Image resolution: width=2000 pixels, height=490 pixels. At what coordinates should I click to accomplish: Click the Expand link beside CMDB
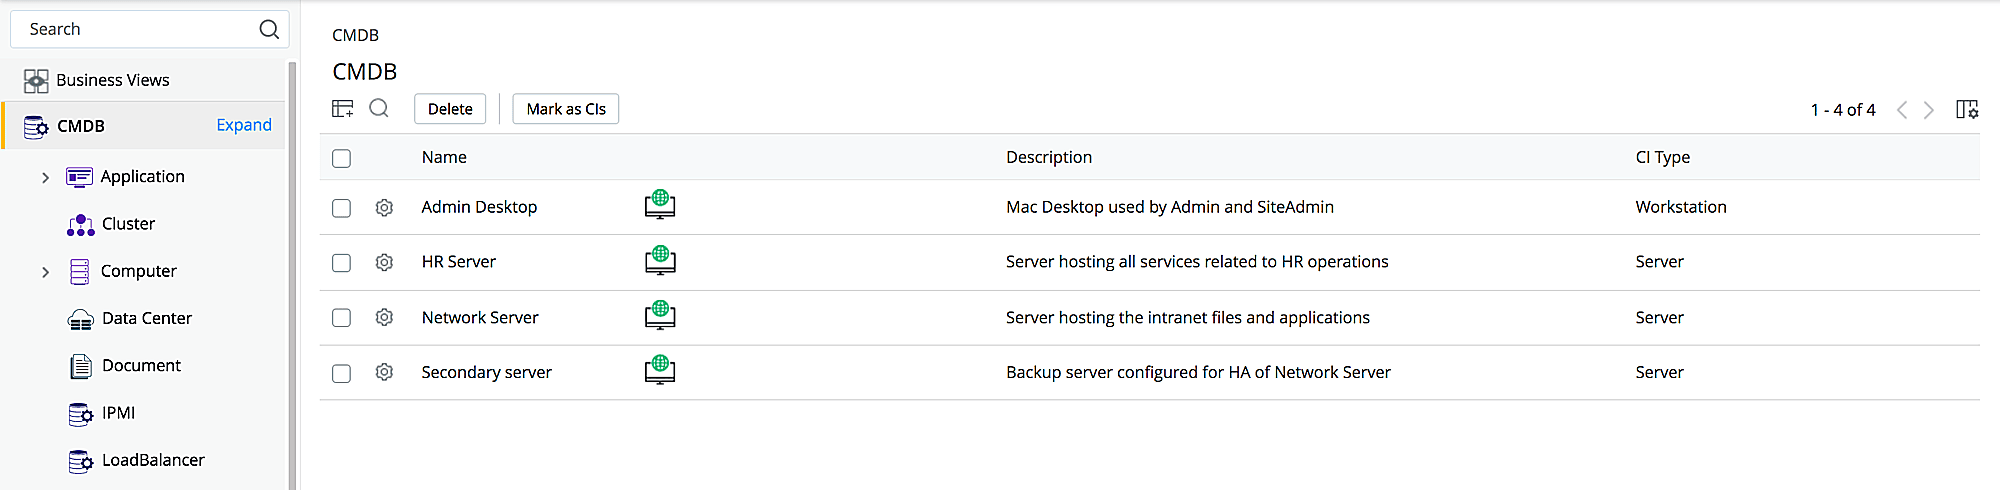[x=244, y=125]
